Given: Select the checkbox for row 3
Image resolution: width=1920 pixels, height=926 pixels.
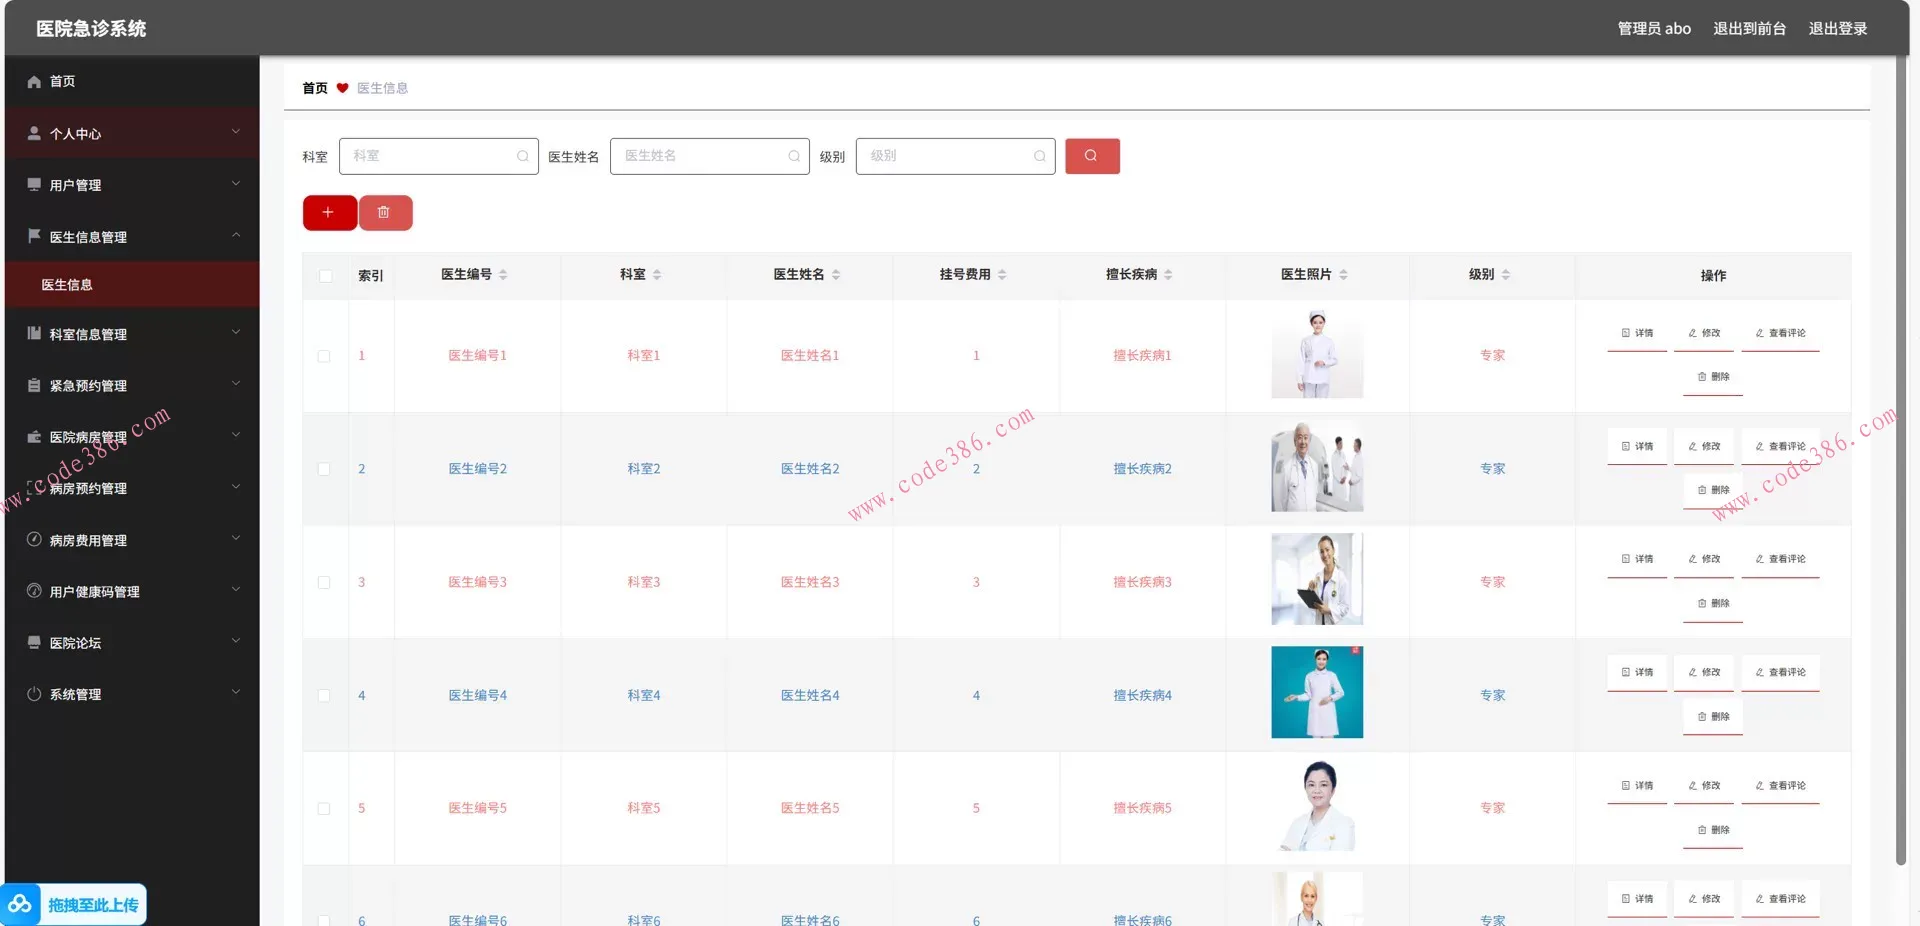Looking at the screenshot, I should point(324,582).
